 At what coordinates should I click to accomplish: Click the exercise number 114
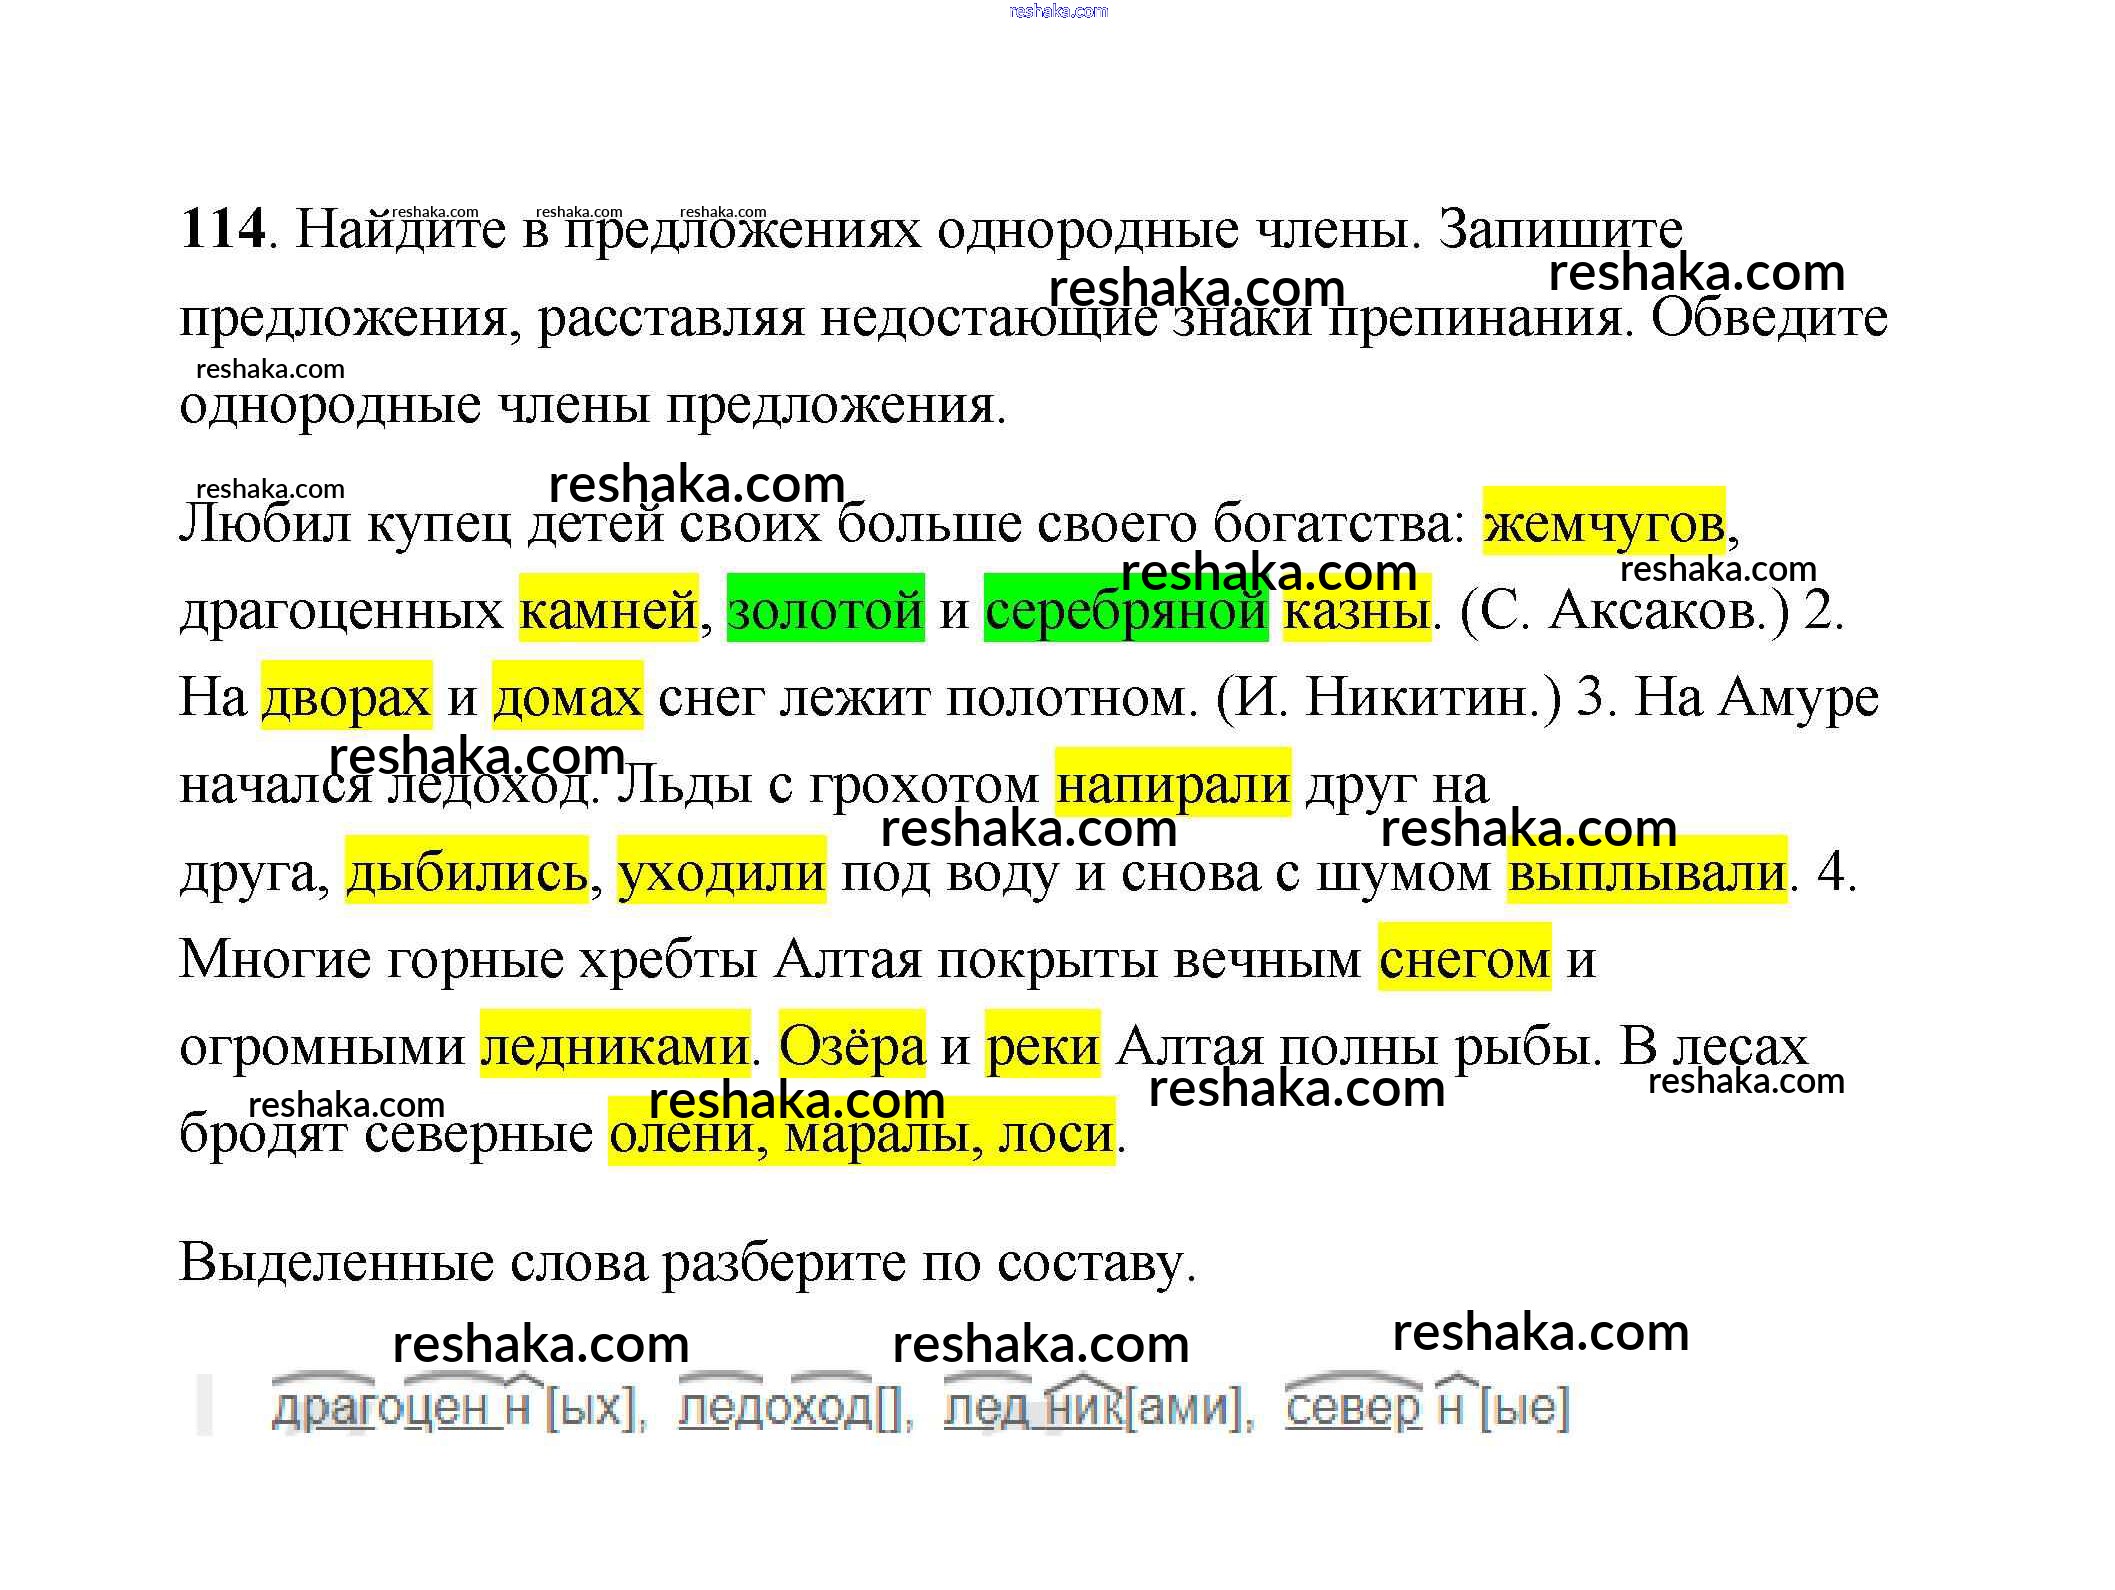(223, 228)
